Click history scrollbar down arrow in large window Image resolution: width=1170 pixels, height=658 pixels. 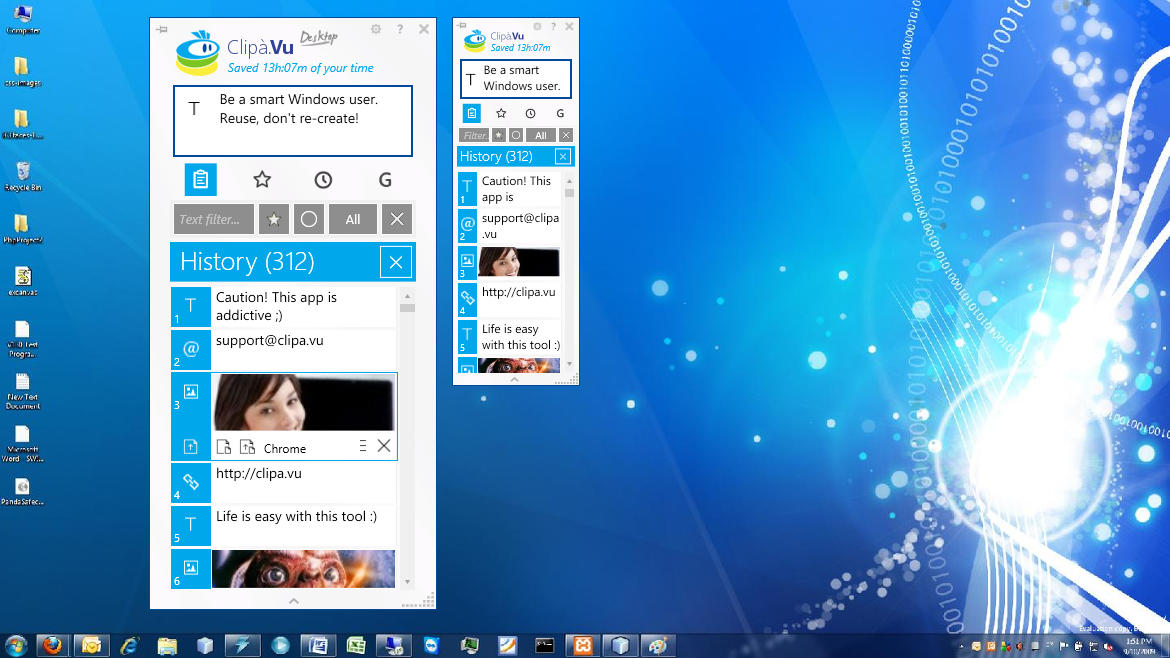tap(407, 582)
